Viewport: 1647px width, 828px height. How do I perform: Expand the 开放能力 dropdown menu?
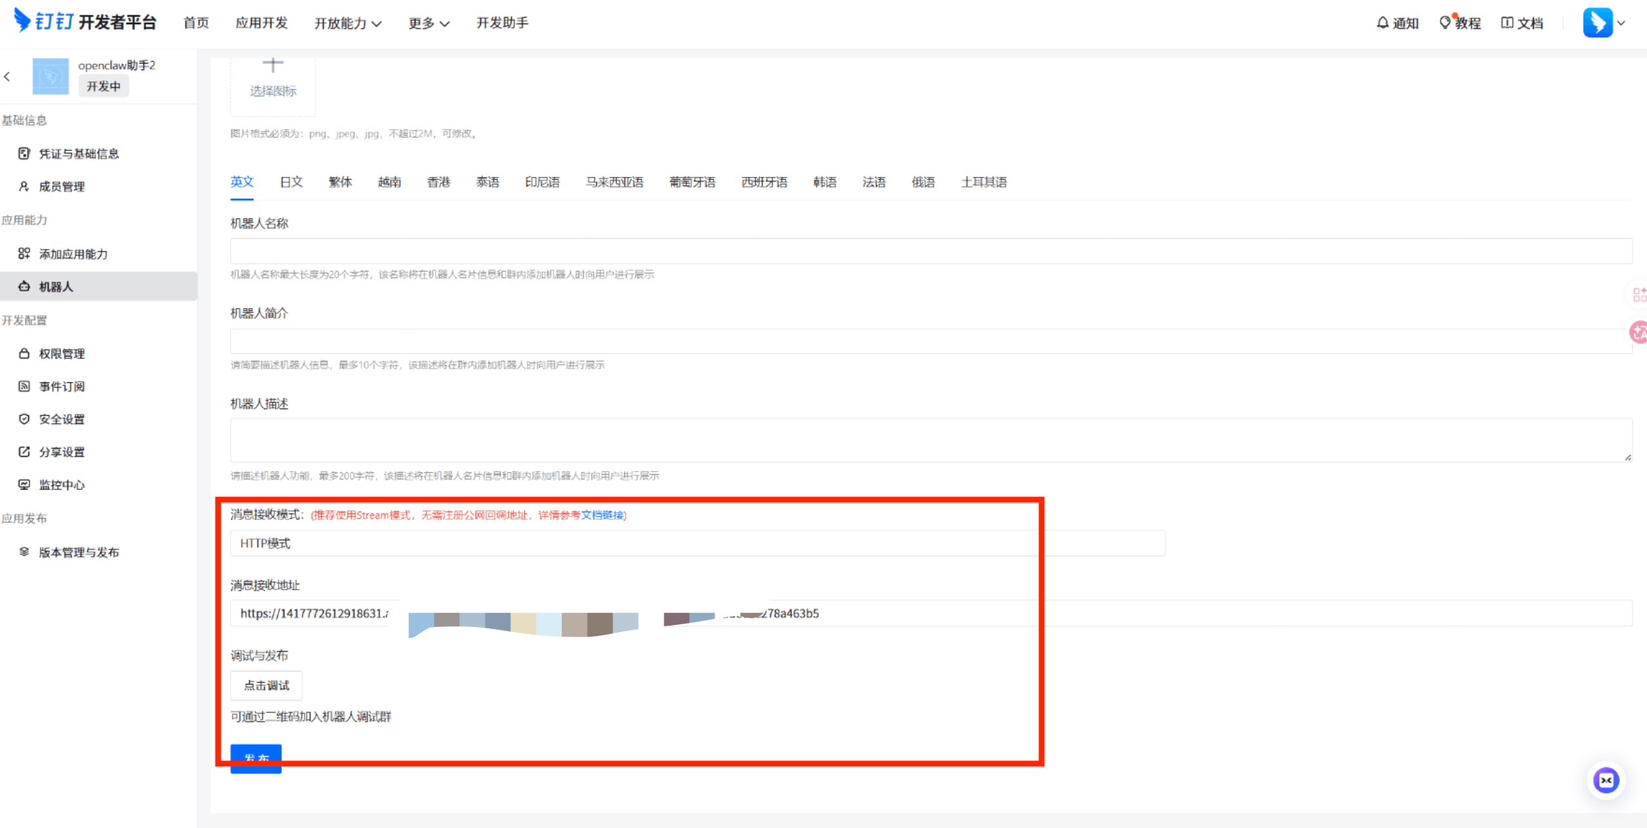tap(347, 23)
